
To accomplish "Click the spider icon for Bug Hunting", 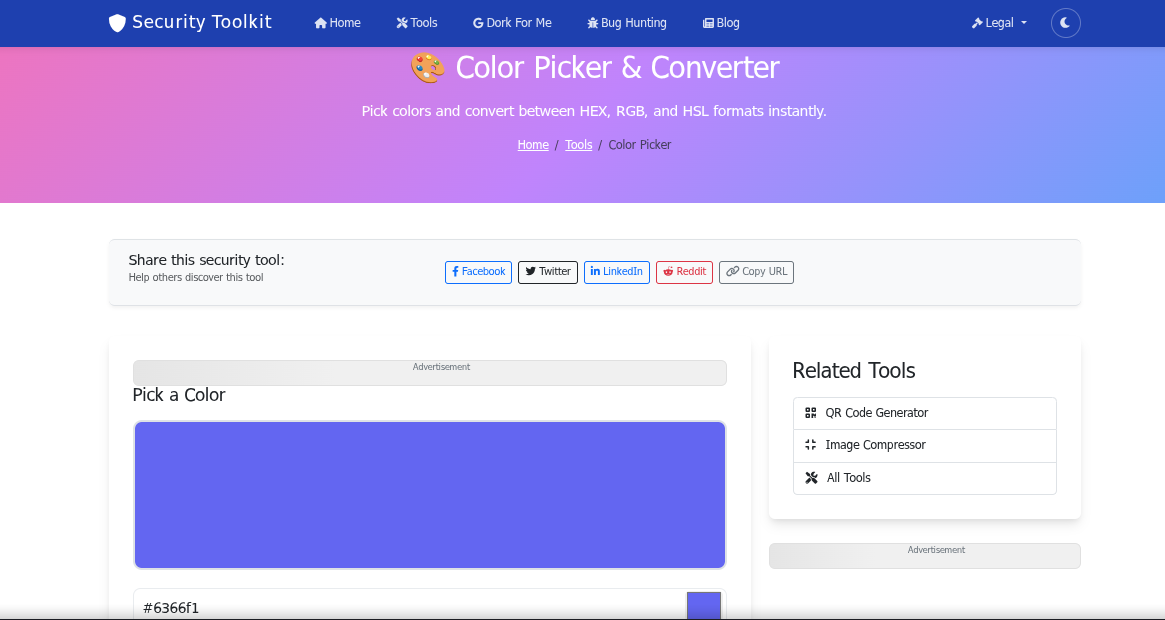I will coord(594,22).
